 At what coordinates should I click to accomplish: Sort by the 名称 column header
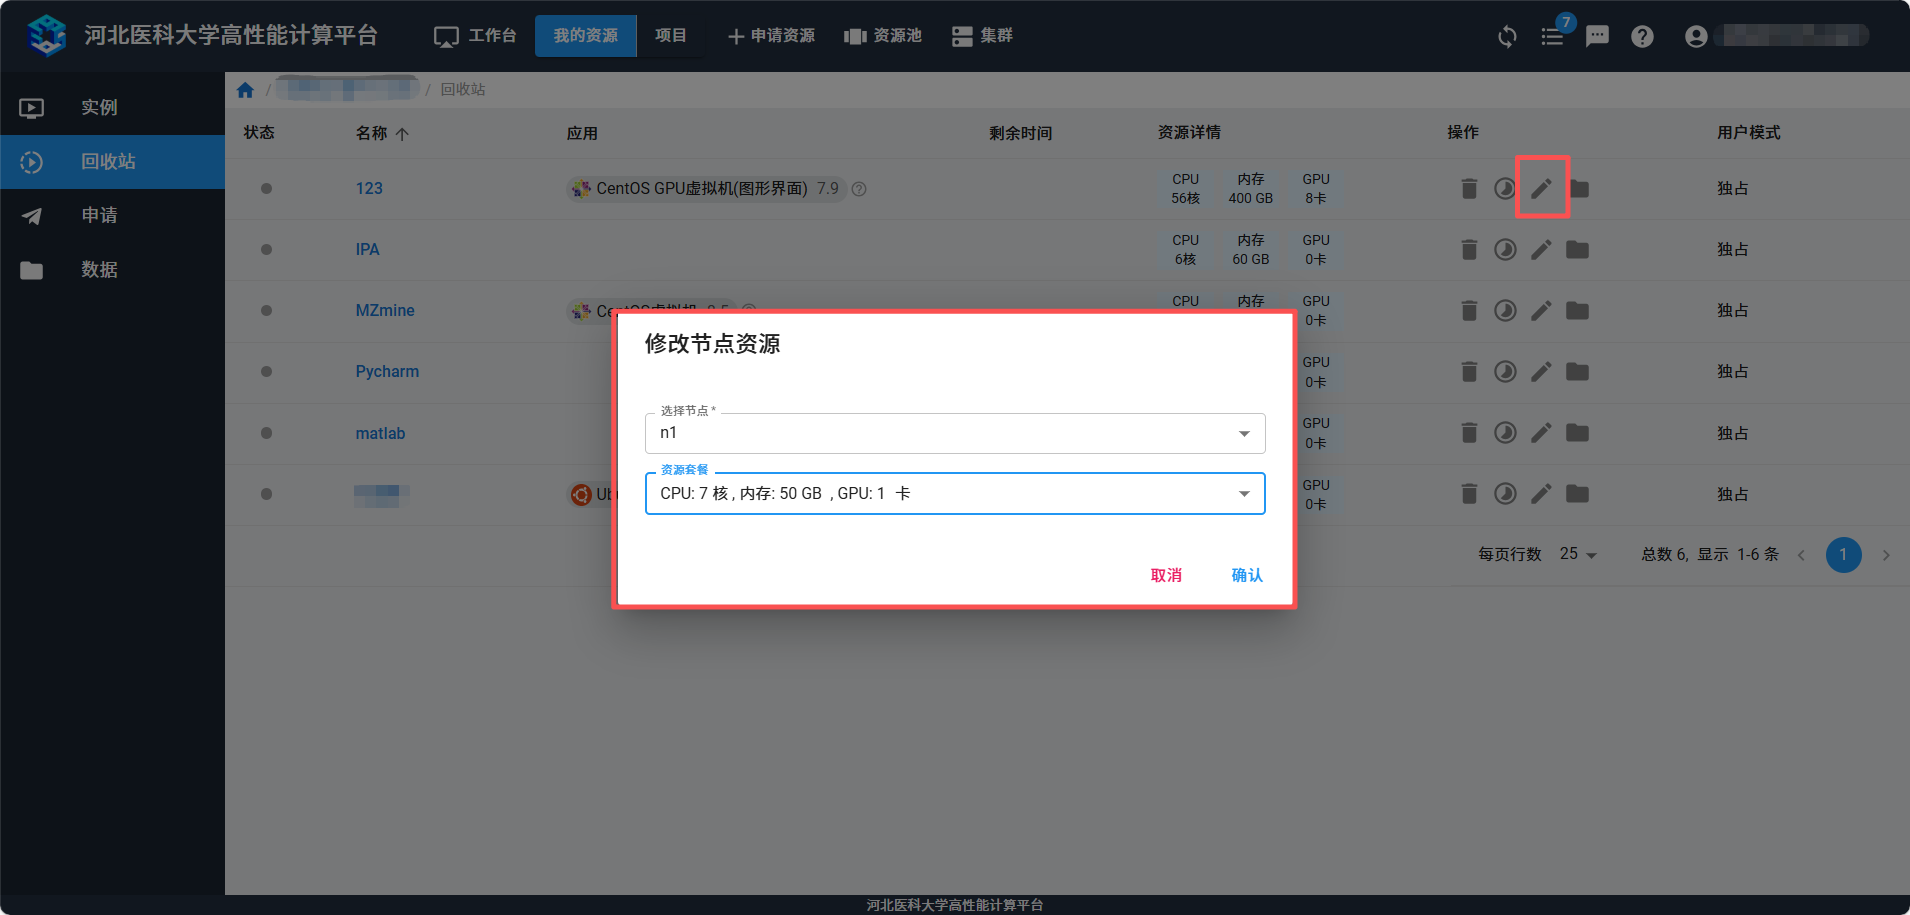(372, 133)
